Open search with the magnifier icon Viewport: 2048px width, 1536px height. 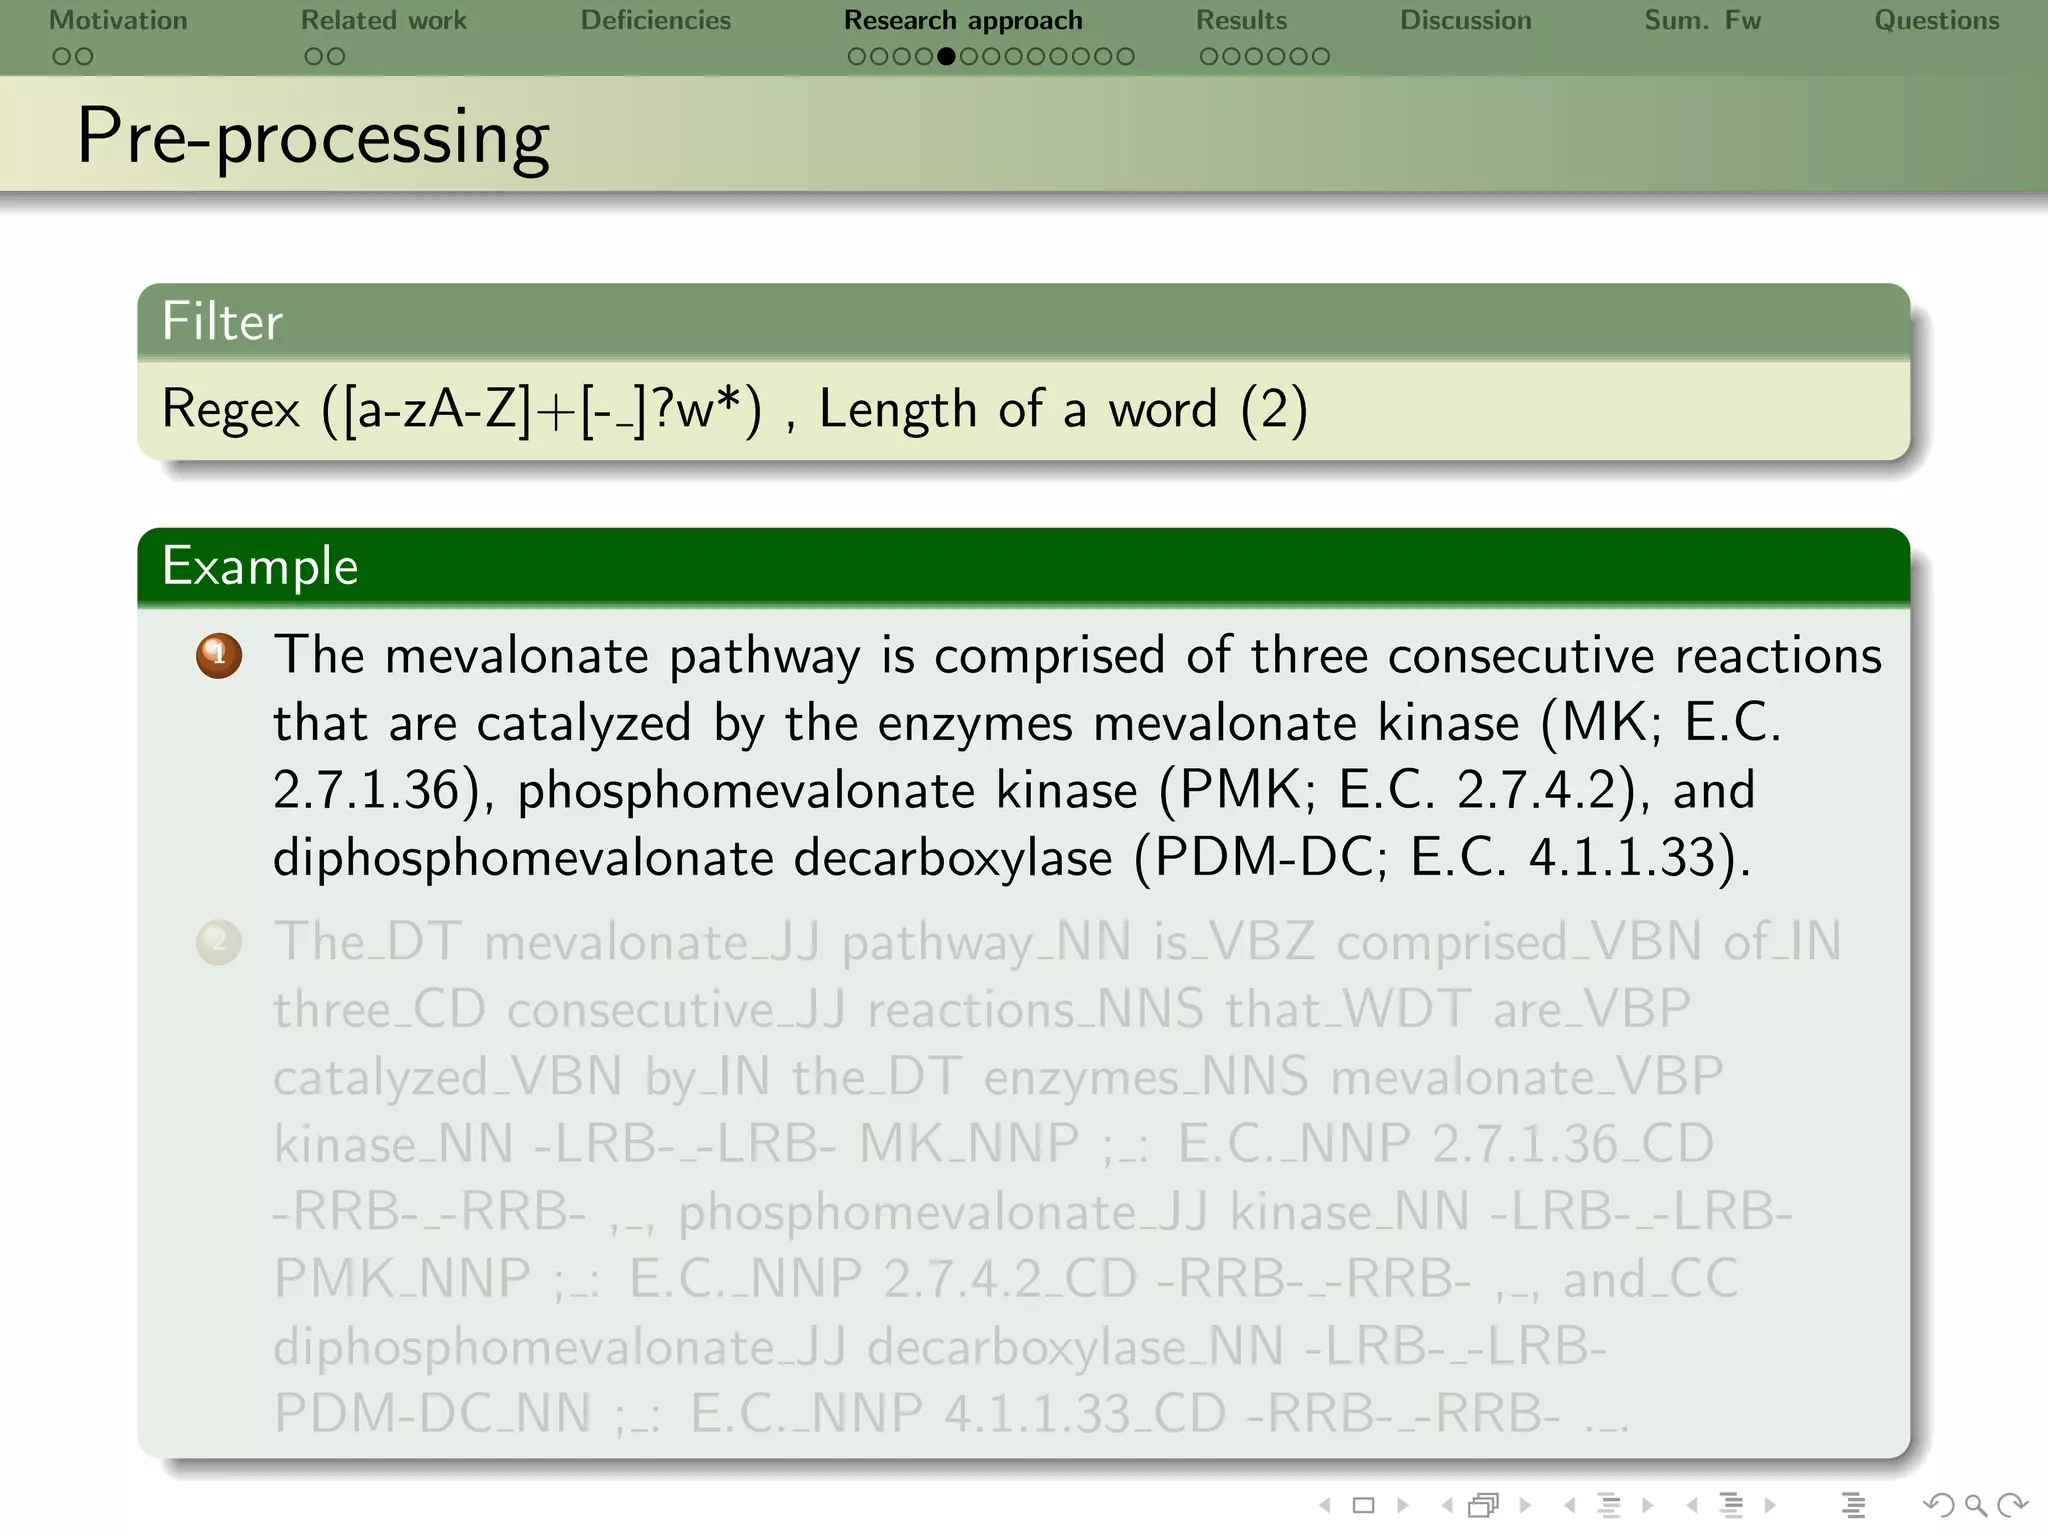point(1976,1505)
